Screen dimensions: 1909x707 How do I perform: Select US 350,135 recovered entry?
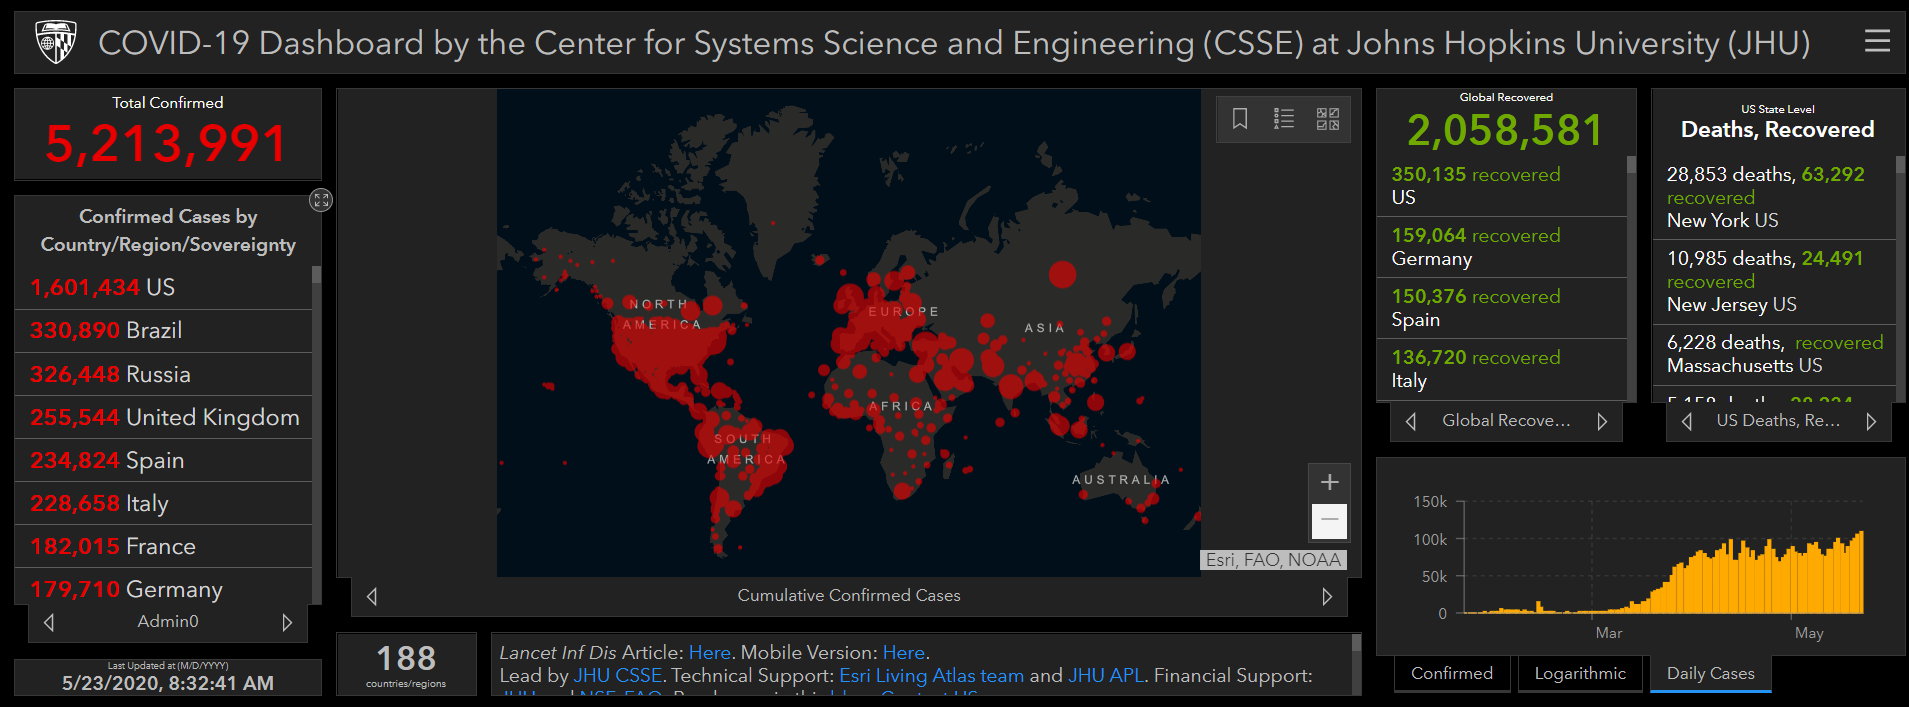pos(1501,185)
